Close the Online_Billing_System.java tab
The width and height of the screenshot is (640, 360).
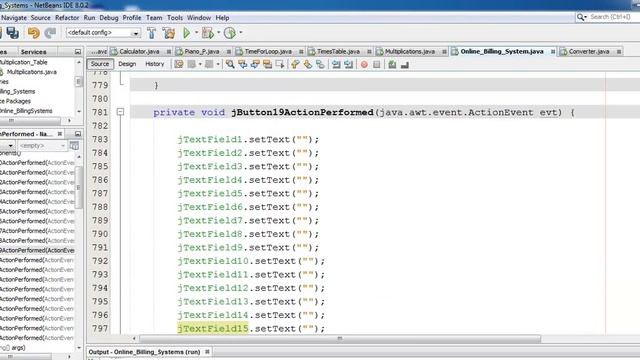(553, 51)
